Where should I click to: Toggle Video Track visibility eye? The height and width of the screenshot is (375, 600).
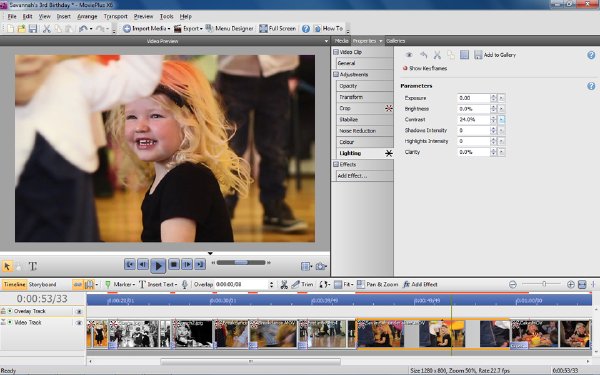pyautogui.click(x=79, y=323)
